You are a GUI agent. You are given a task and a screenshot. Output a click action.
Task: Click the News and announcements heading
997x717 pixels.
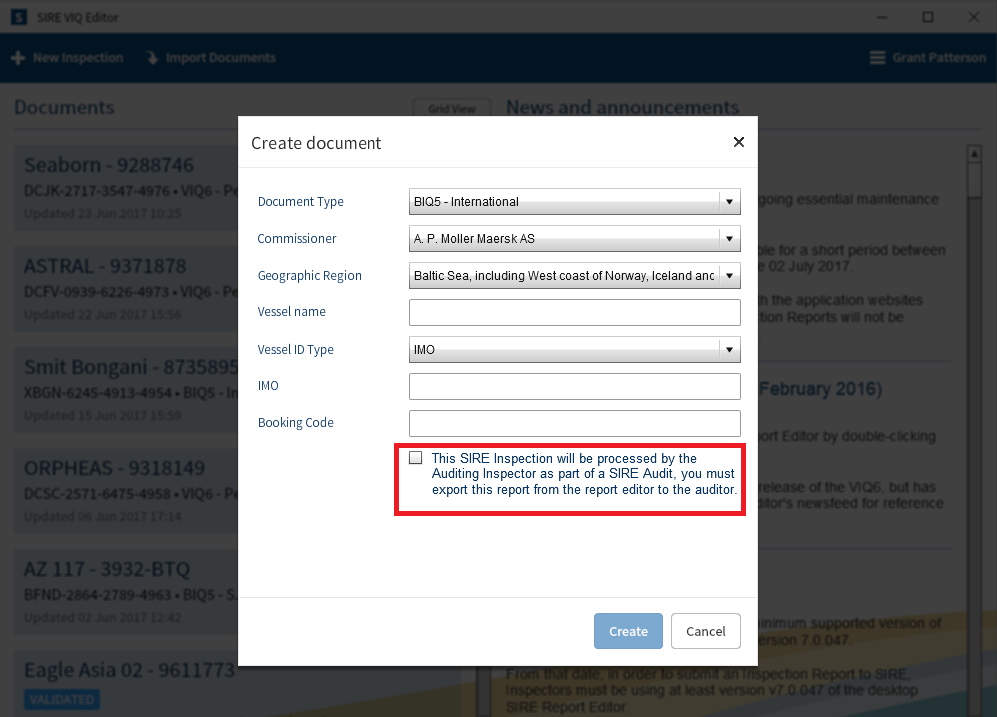pyautogui.click(x=622, y=107)
